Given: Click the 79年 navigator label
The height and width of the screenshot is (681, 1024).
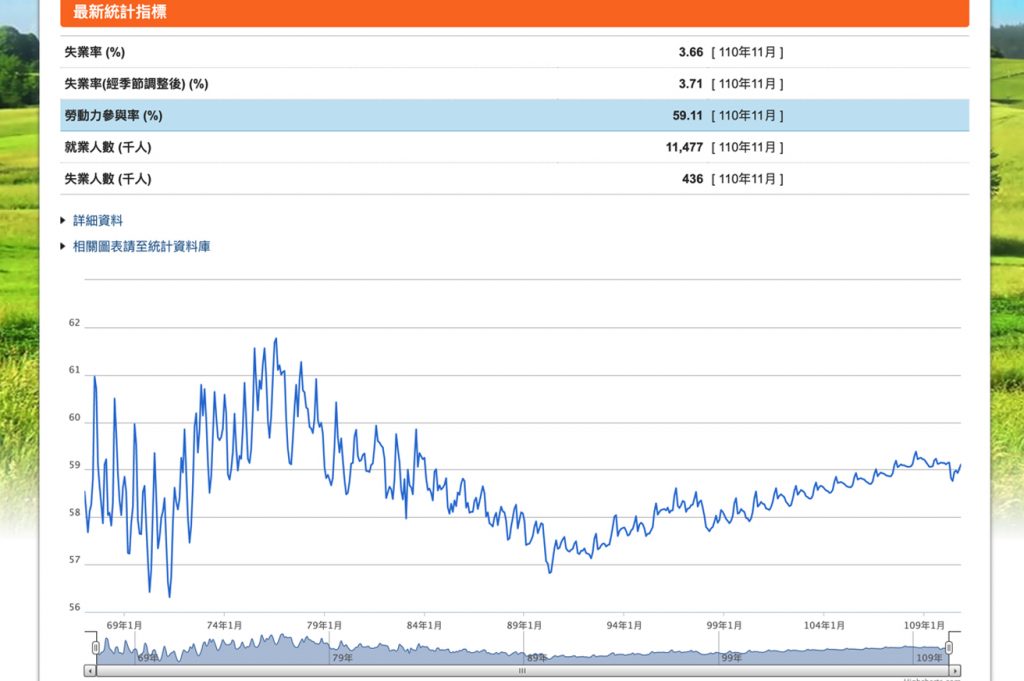Looking at the screenshot, I should click(x=342, y=657).
